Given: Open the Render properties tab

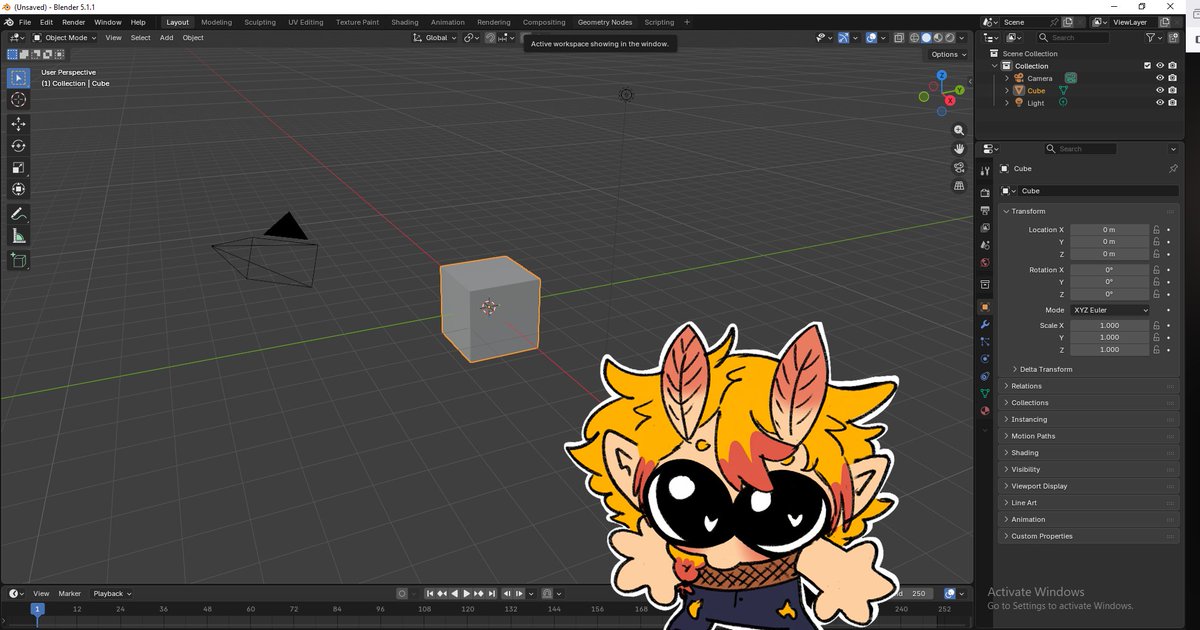Looking at the screenshot, I should 985,193.
